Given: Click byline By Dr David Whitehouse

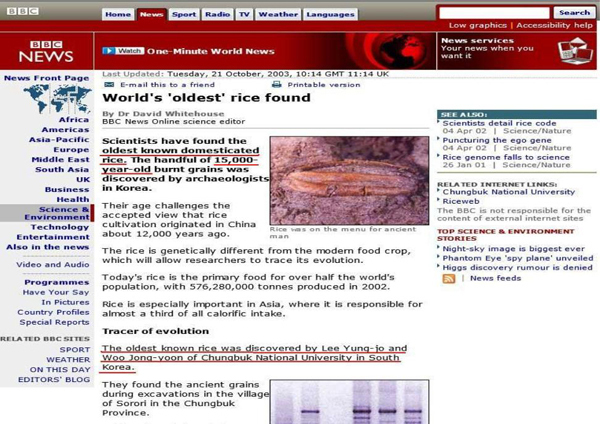Looking at the screenshot, I should point(163,114).
